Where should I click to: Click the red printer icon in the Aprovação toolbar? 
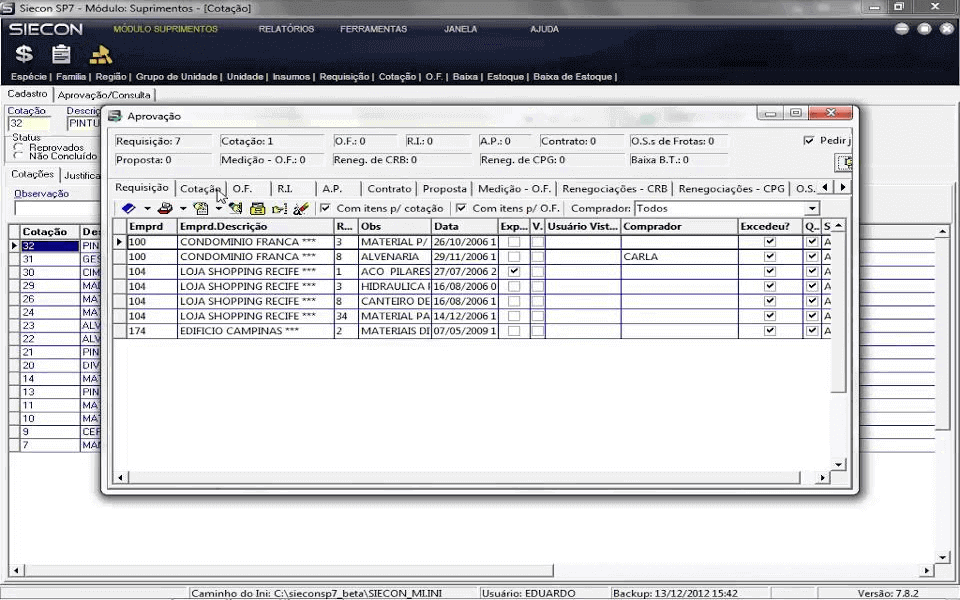[165, 208]
